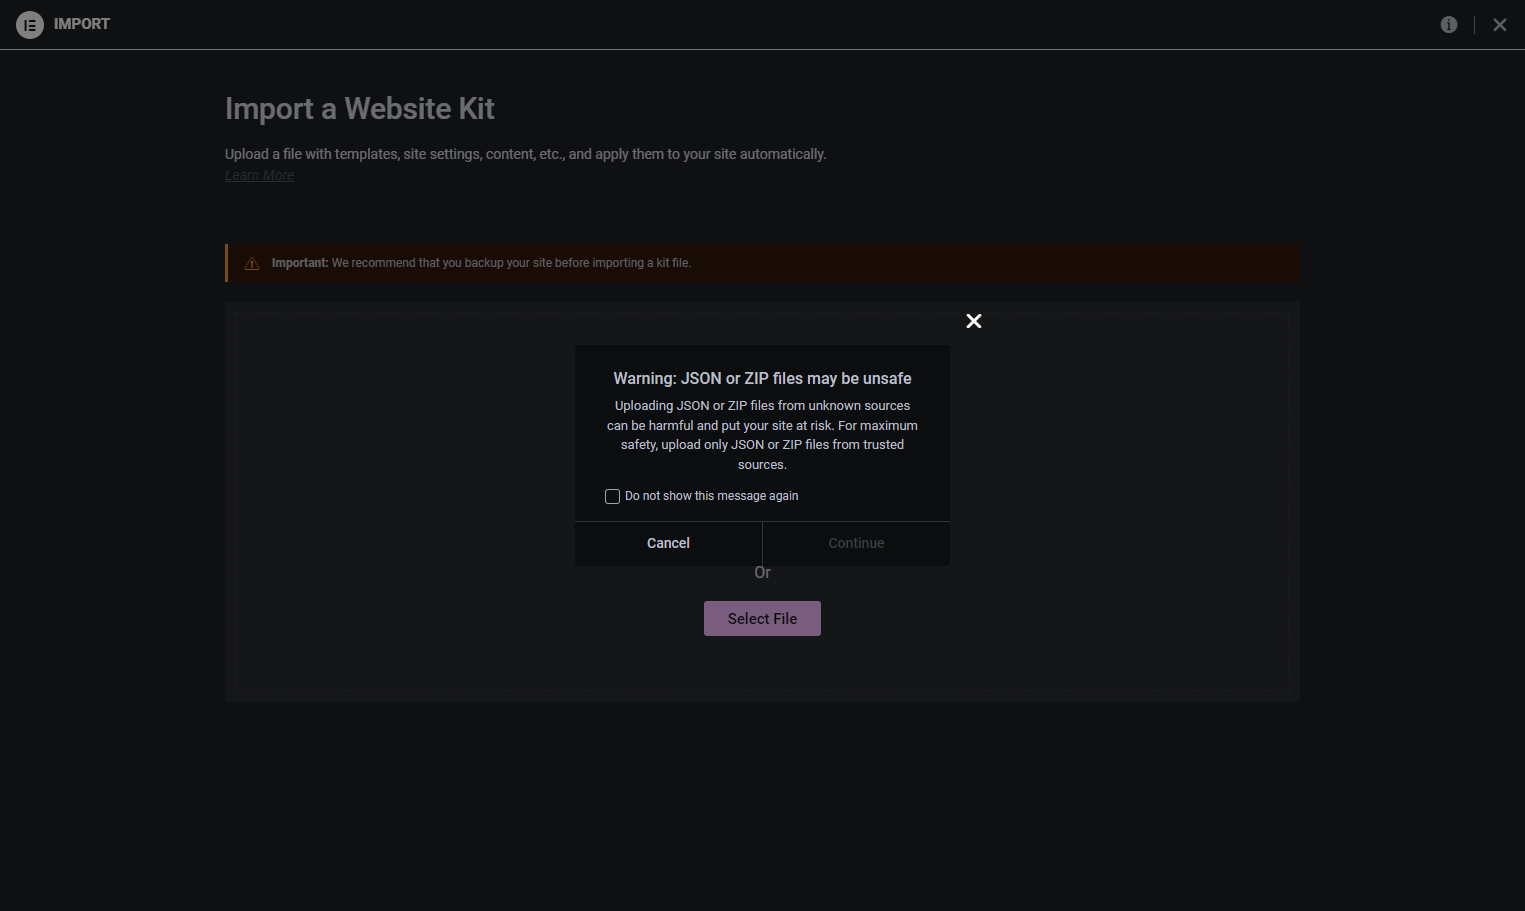Dismiss the warning dialog with its X
1525x911 pixels.
tap(974, 321)
